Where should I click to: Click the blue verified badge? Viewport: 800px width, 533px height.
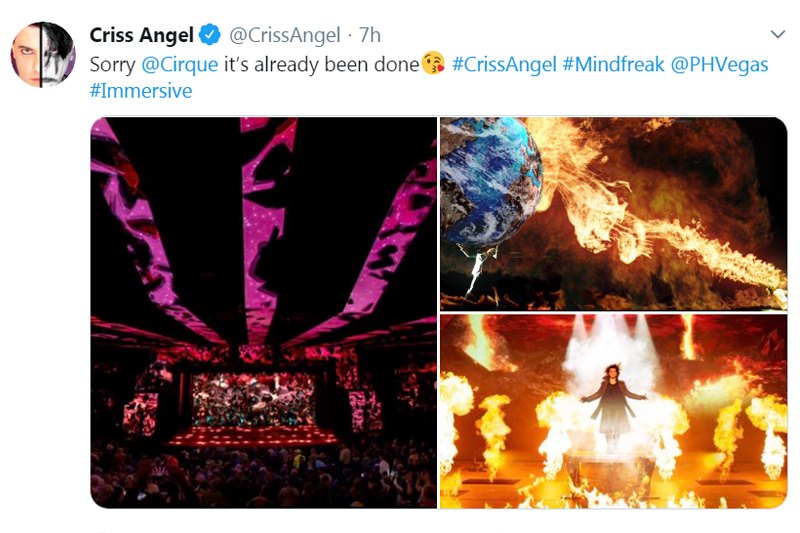point(210,35)
